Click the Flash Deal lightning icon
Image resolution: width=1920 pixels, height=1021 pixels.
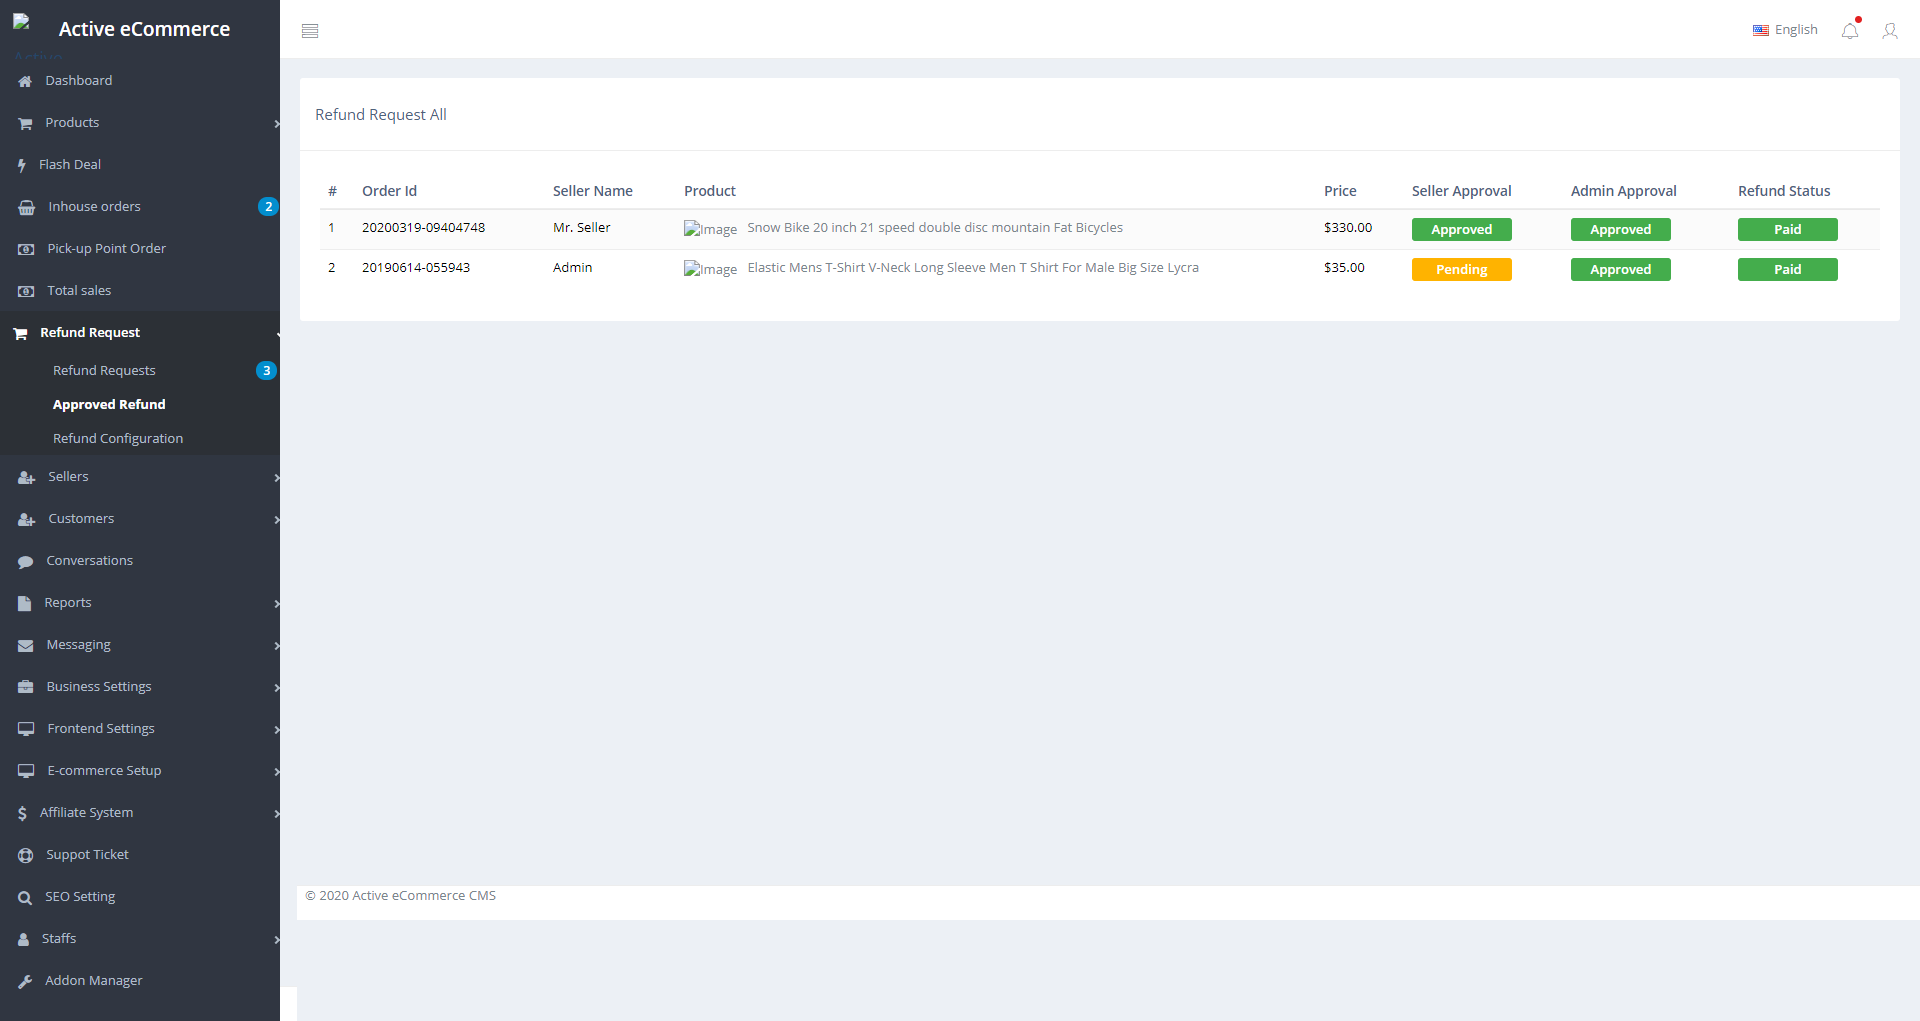[22, 165]
